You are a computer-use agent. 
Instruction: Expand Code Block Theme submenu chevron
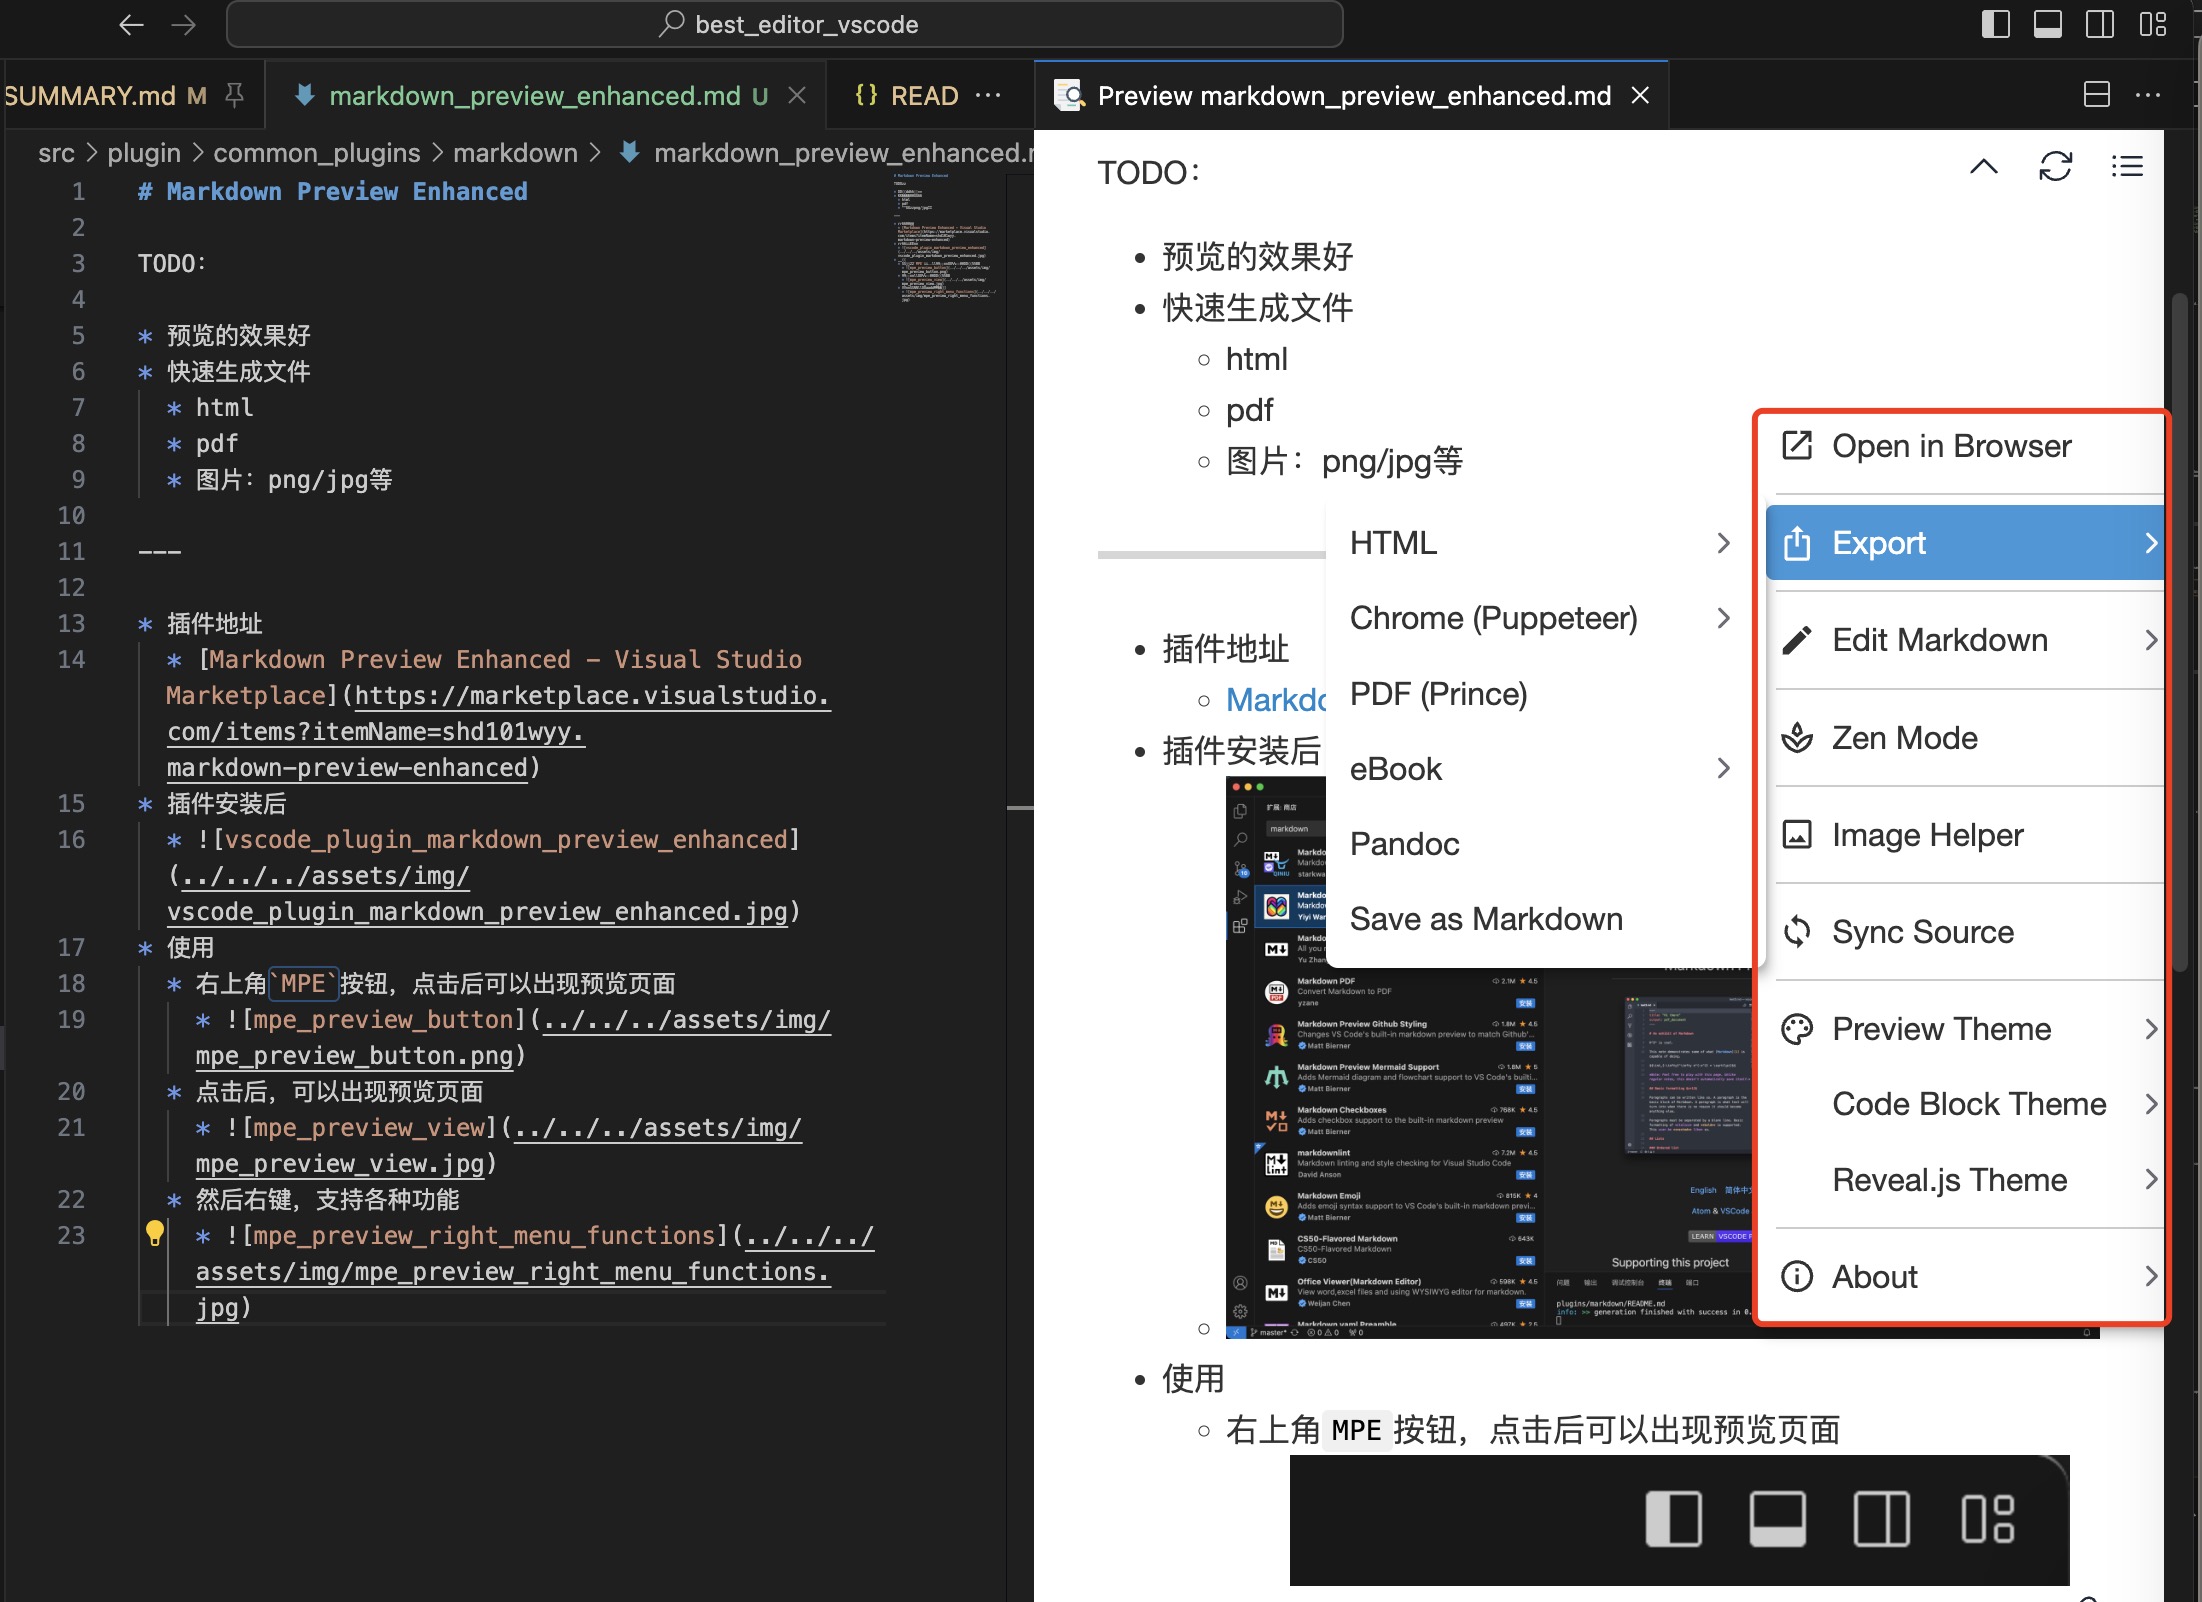tap(2151, 1104)
